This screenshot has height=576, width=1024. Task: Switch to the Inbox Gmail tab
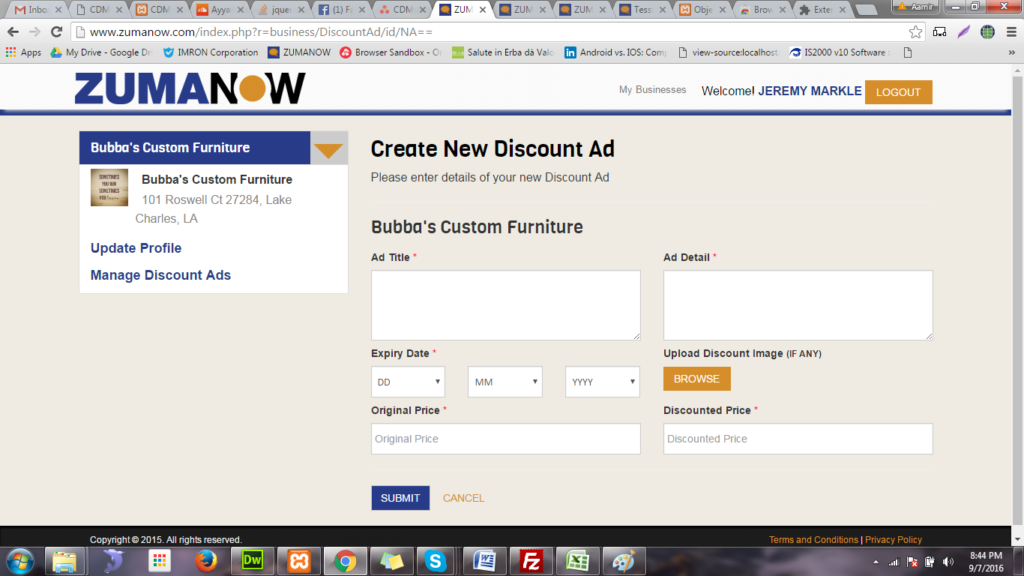tap(38, 10)
